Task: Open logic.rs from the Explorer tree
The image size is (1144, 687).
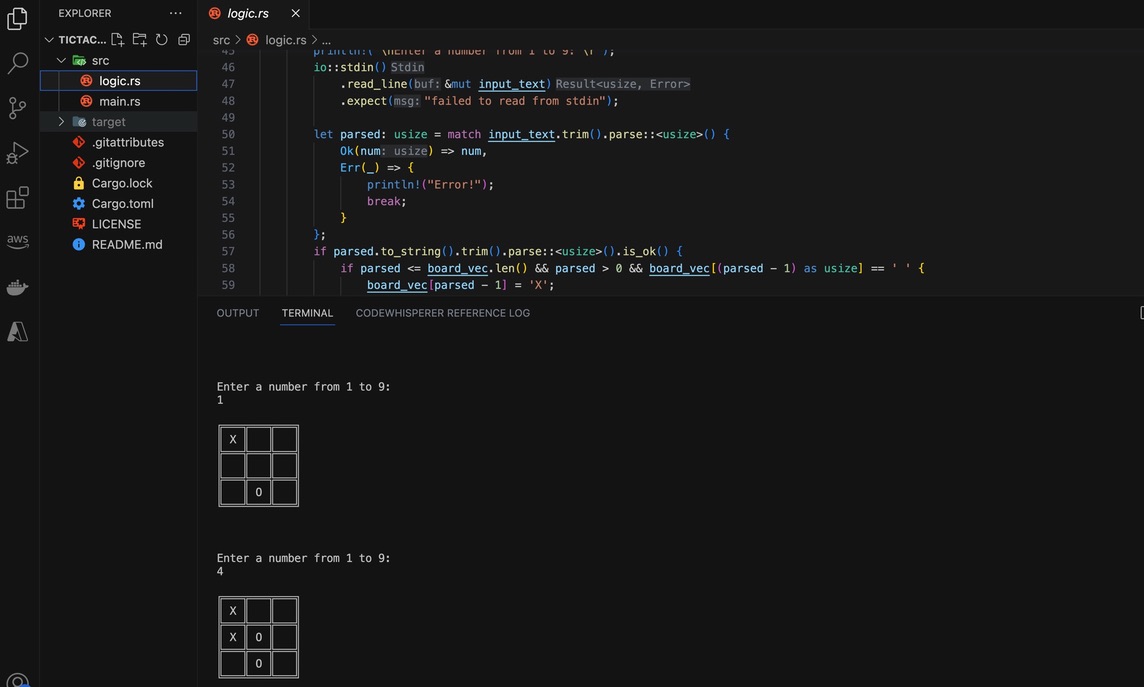Action: [x=118, y=81]
